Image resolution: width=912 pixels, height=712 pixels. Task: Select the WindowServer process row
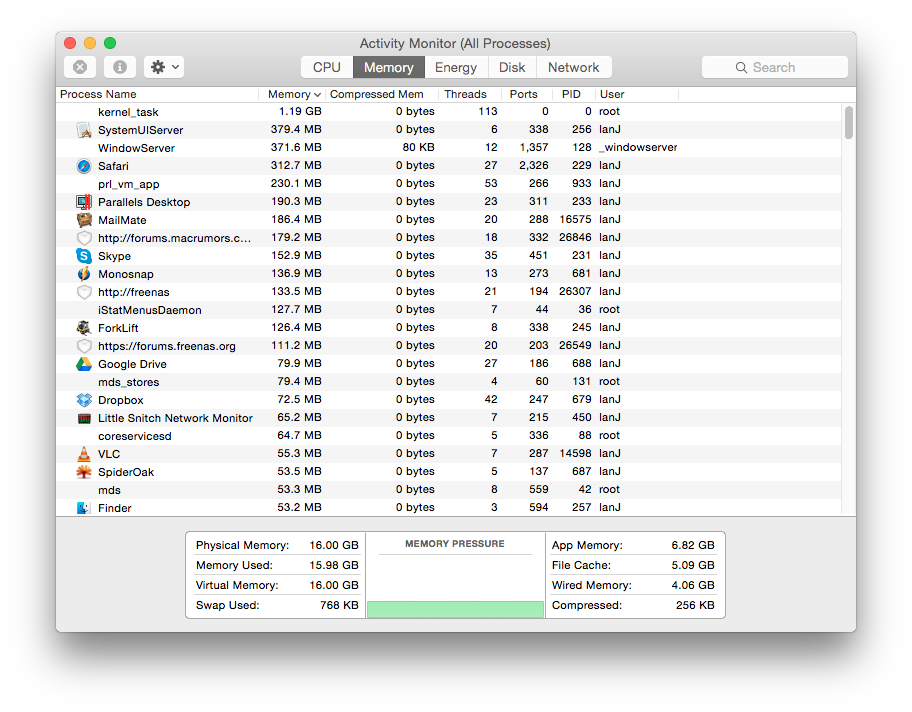click(x=448, y=148)
